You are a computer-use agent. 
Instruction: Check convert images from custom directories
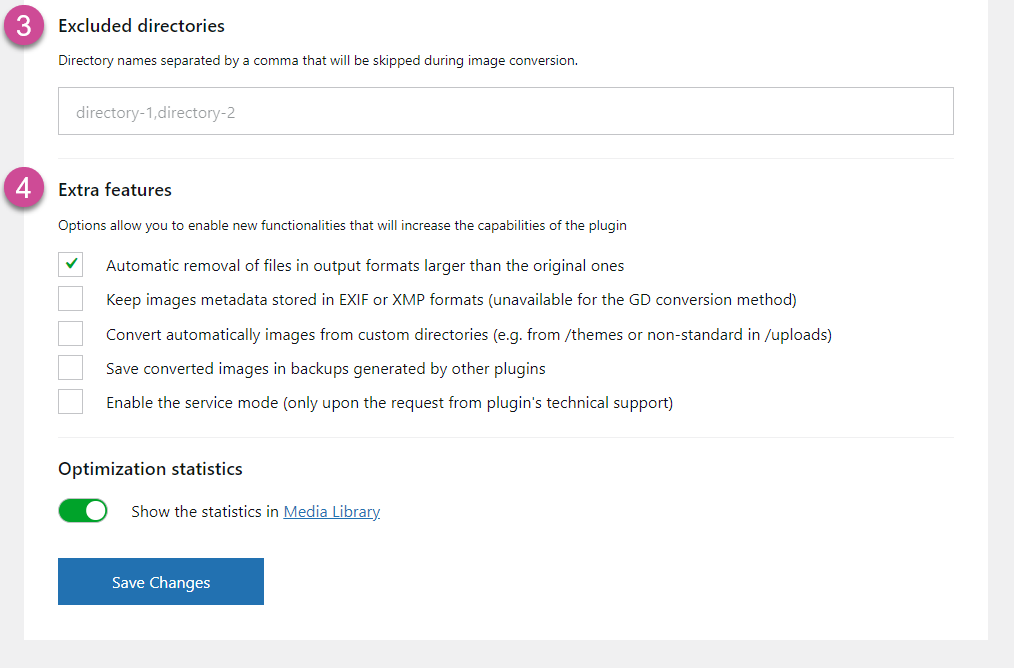click(70, 334)
